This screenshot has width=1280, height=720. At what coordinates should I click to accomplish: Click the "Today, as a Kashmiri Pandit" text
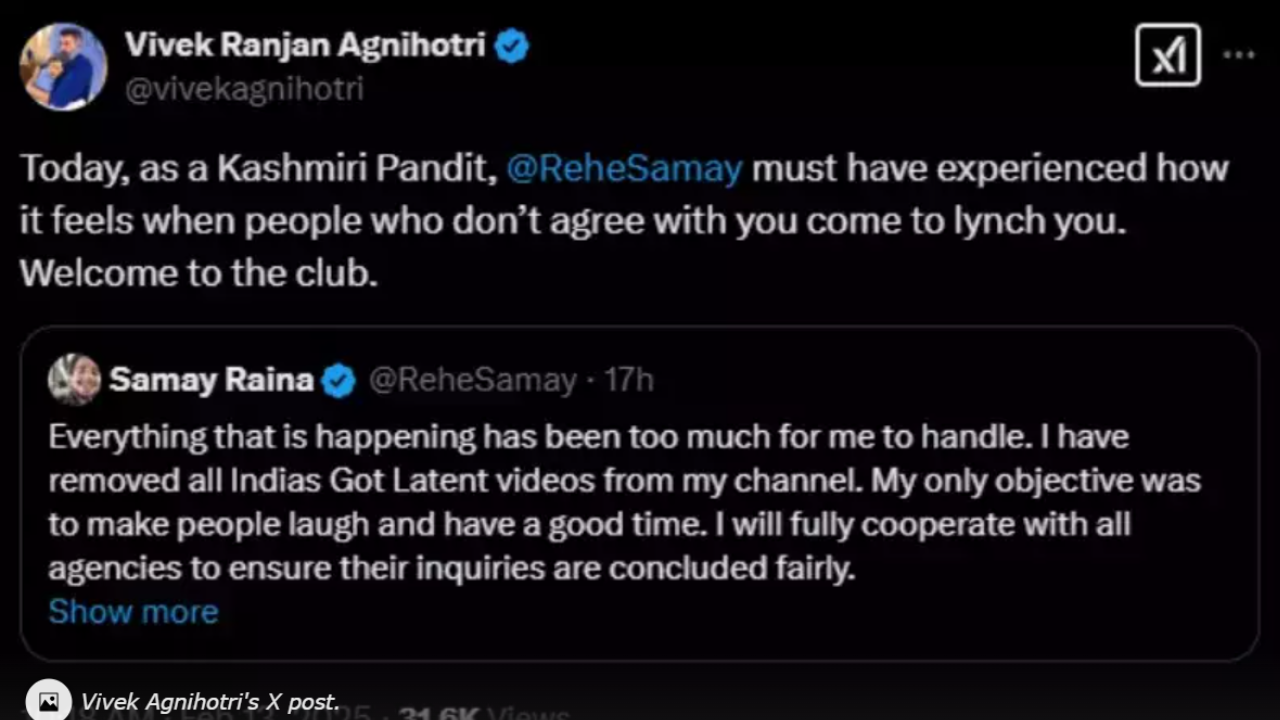click(258, 168)
